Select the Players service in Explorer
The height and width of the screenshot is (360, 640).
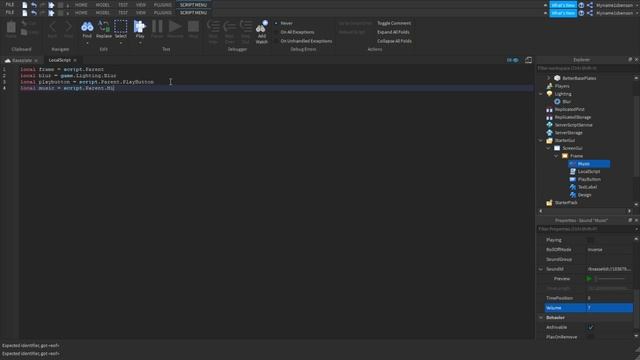[x=562, y=86]
